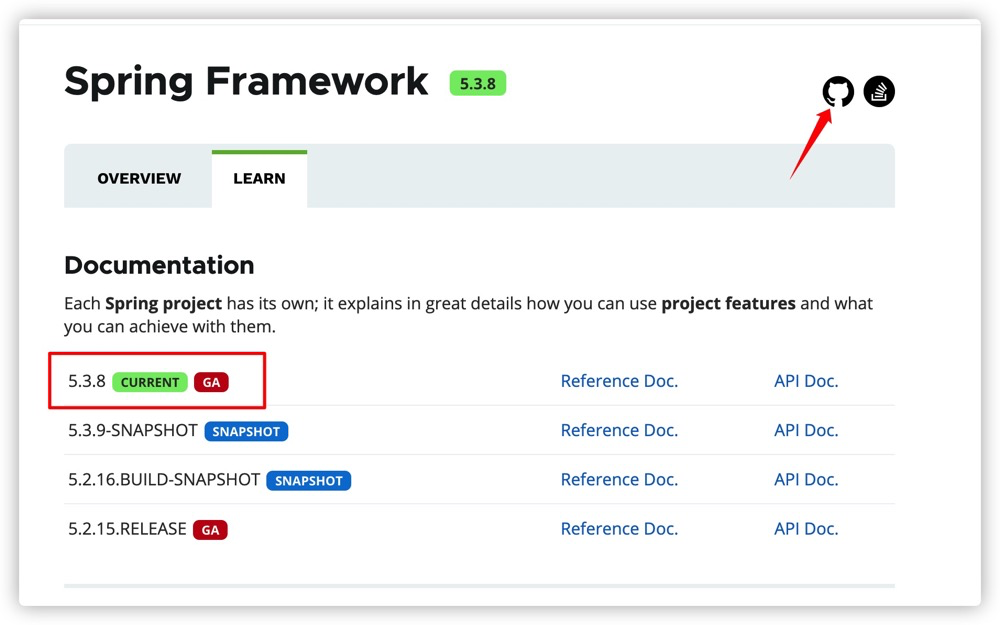Image resolution: width=1000 pixels, height=625 pixels.
Task: Select the LEARN tab
Action: point(260,179)
